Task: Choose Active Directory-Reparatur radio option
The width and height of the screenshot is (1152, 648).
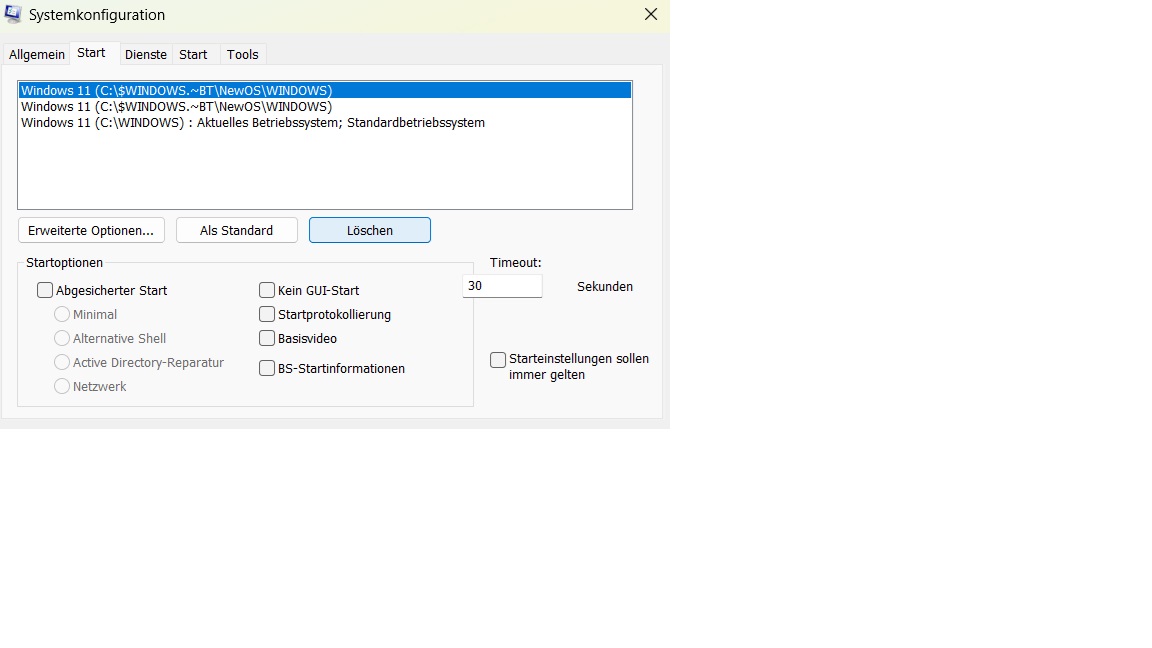Action: coord(62,362)
